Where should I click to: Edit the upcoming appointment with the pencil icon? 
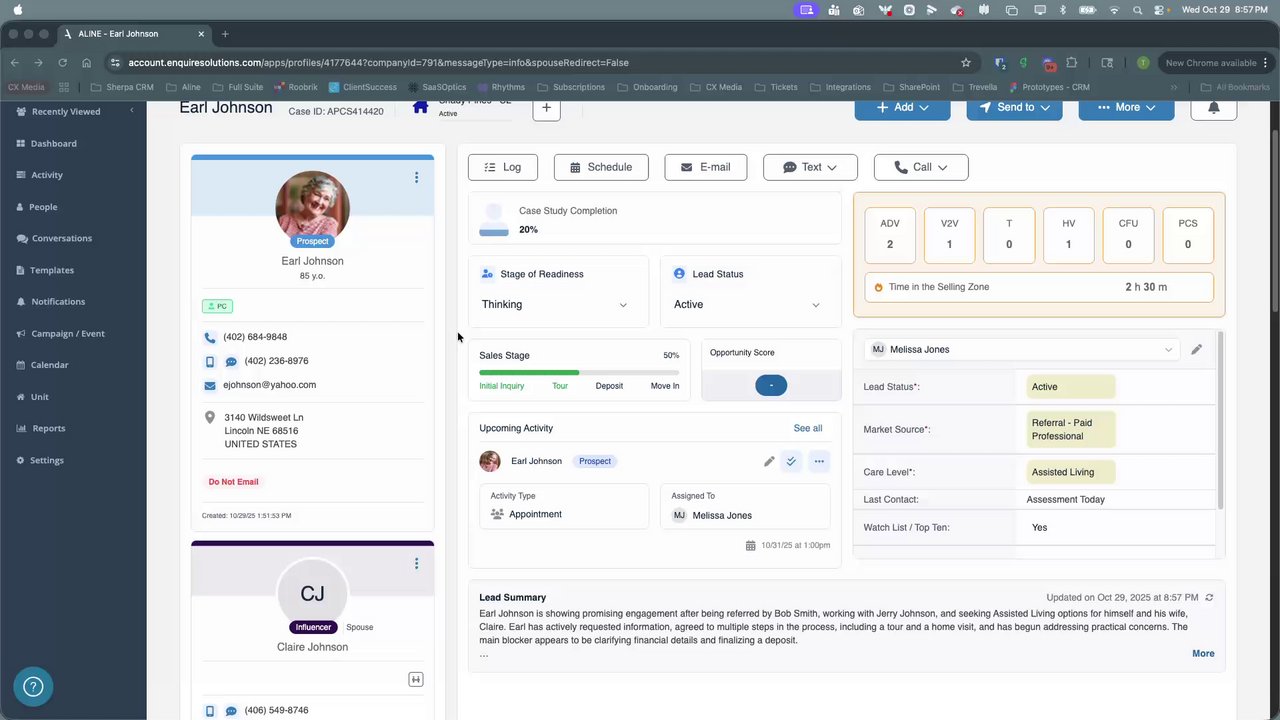click(x=769, y=461)
